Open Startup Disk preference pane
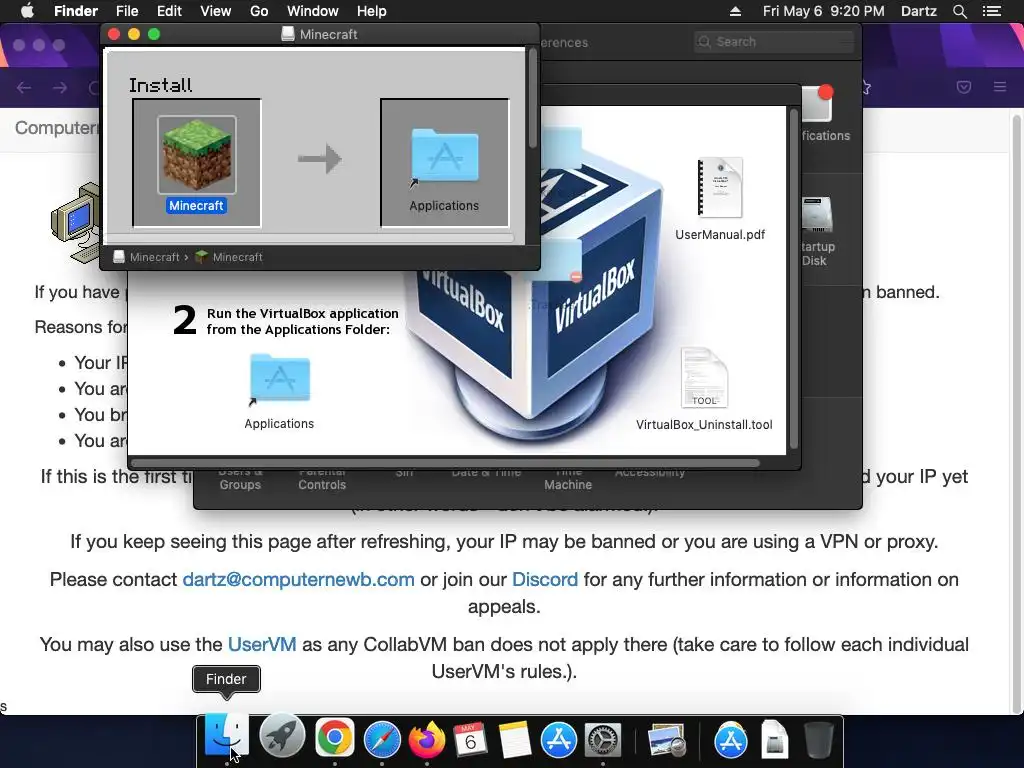The image size is (1024, 768). (818, 232)
